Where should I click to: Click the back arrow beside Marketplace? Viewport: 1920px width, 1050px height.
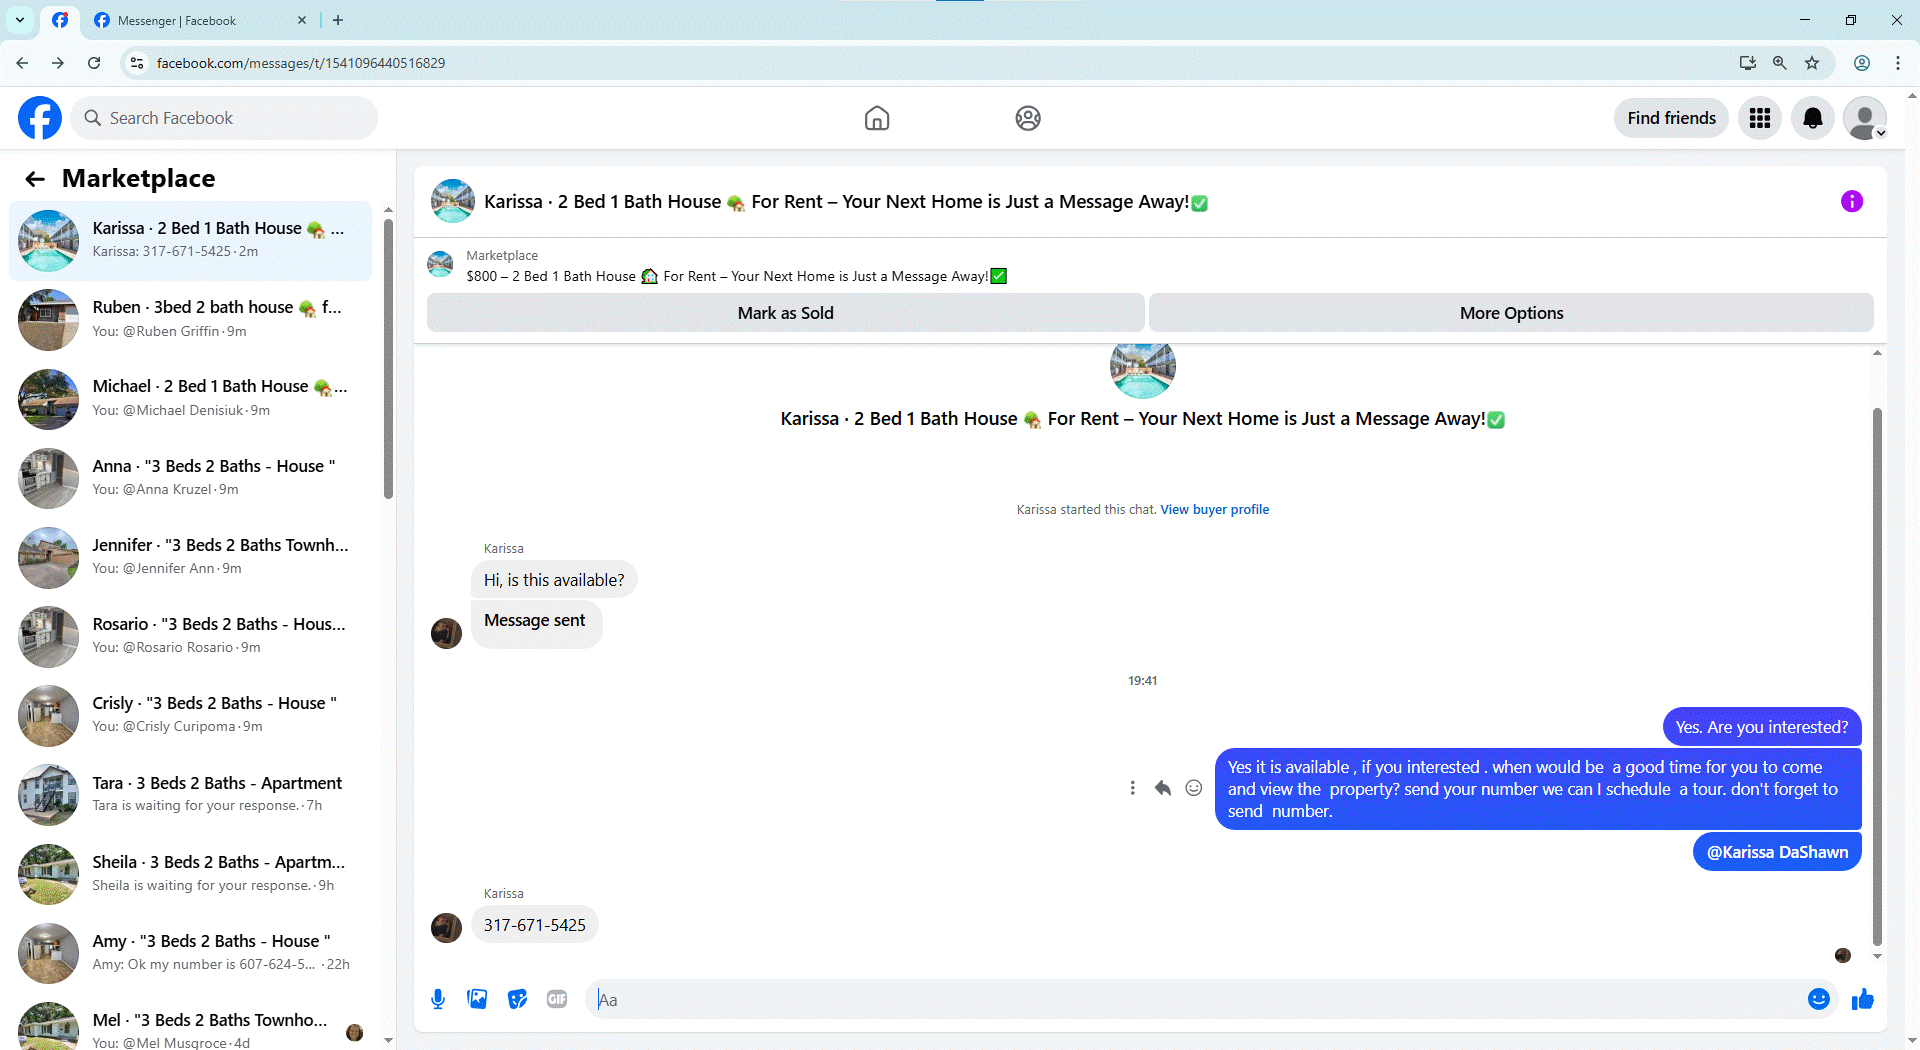(35, 179)
